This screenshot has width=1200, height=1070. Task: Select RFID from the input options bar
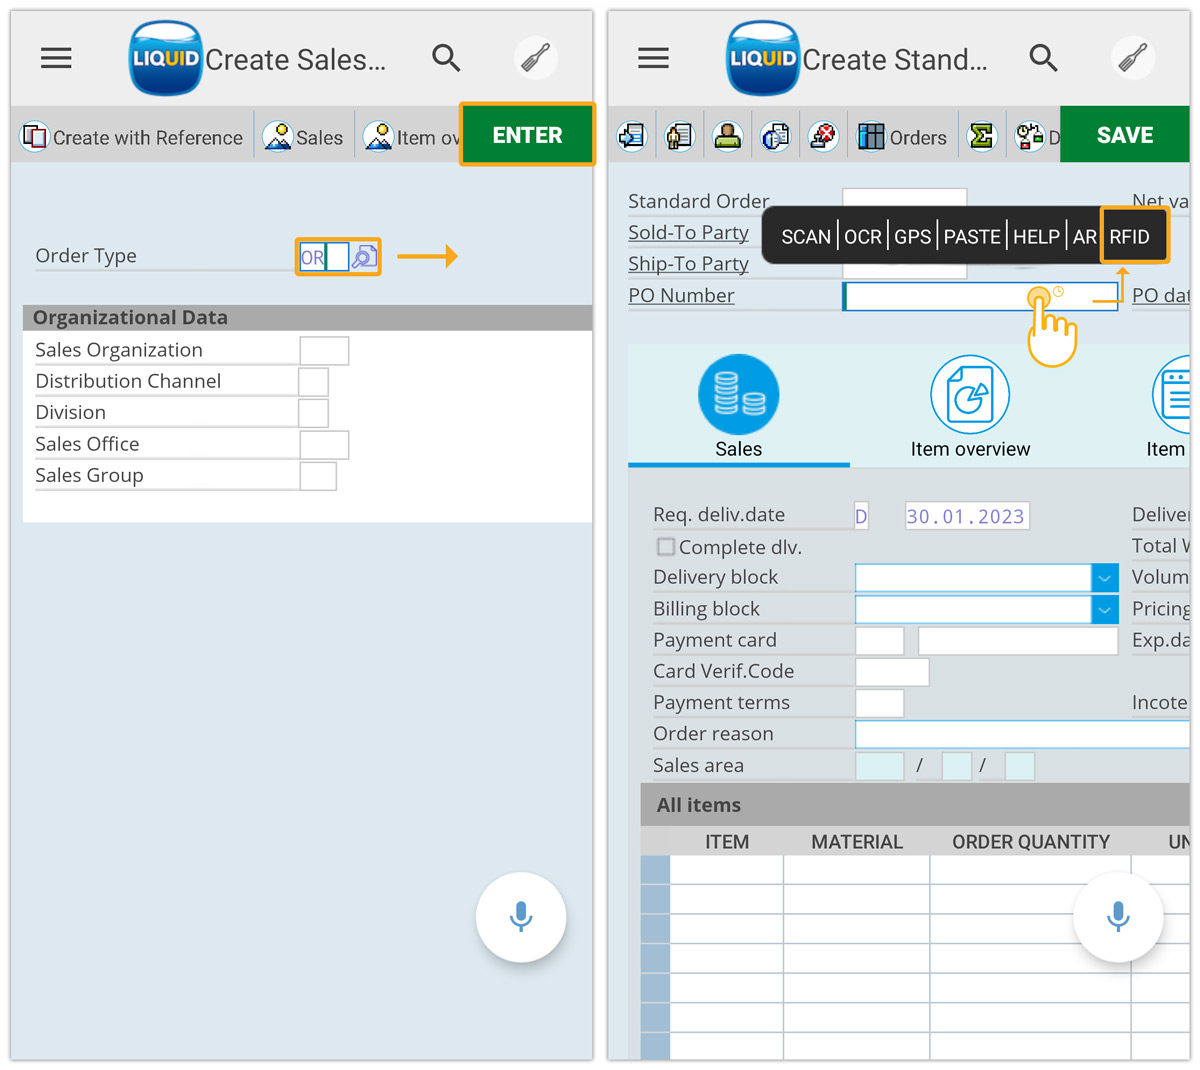[x=1131, y=236]
